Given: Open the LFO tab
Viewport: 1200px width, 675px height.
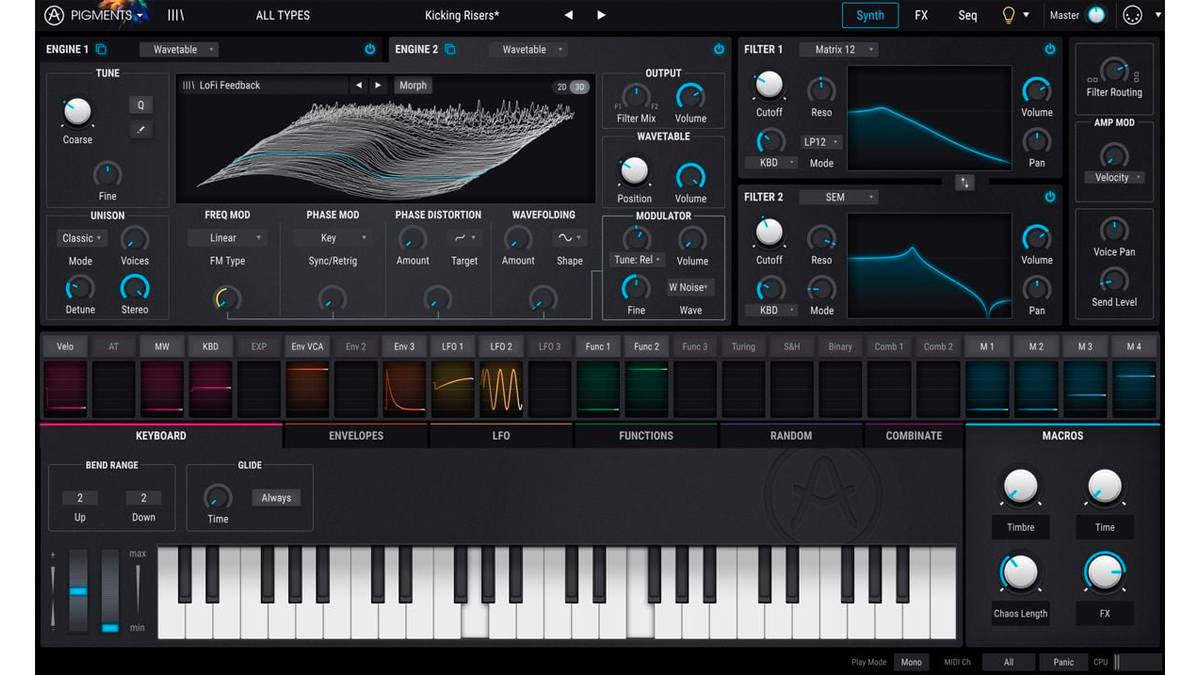Looking at the screenshot, I should [x=501, y=436].
